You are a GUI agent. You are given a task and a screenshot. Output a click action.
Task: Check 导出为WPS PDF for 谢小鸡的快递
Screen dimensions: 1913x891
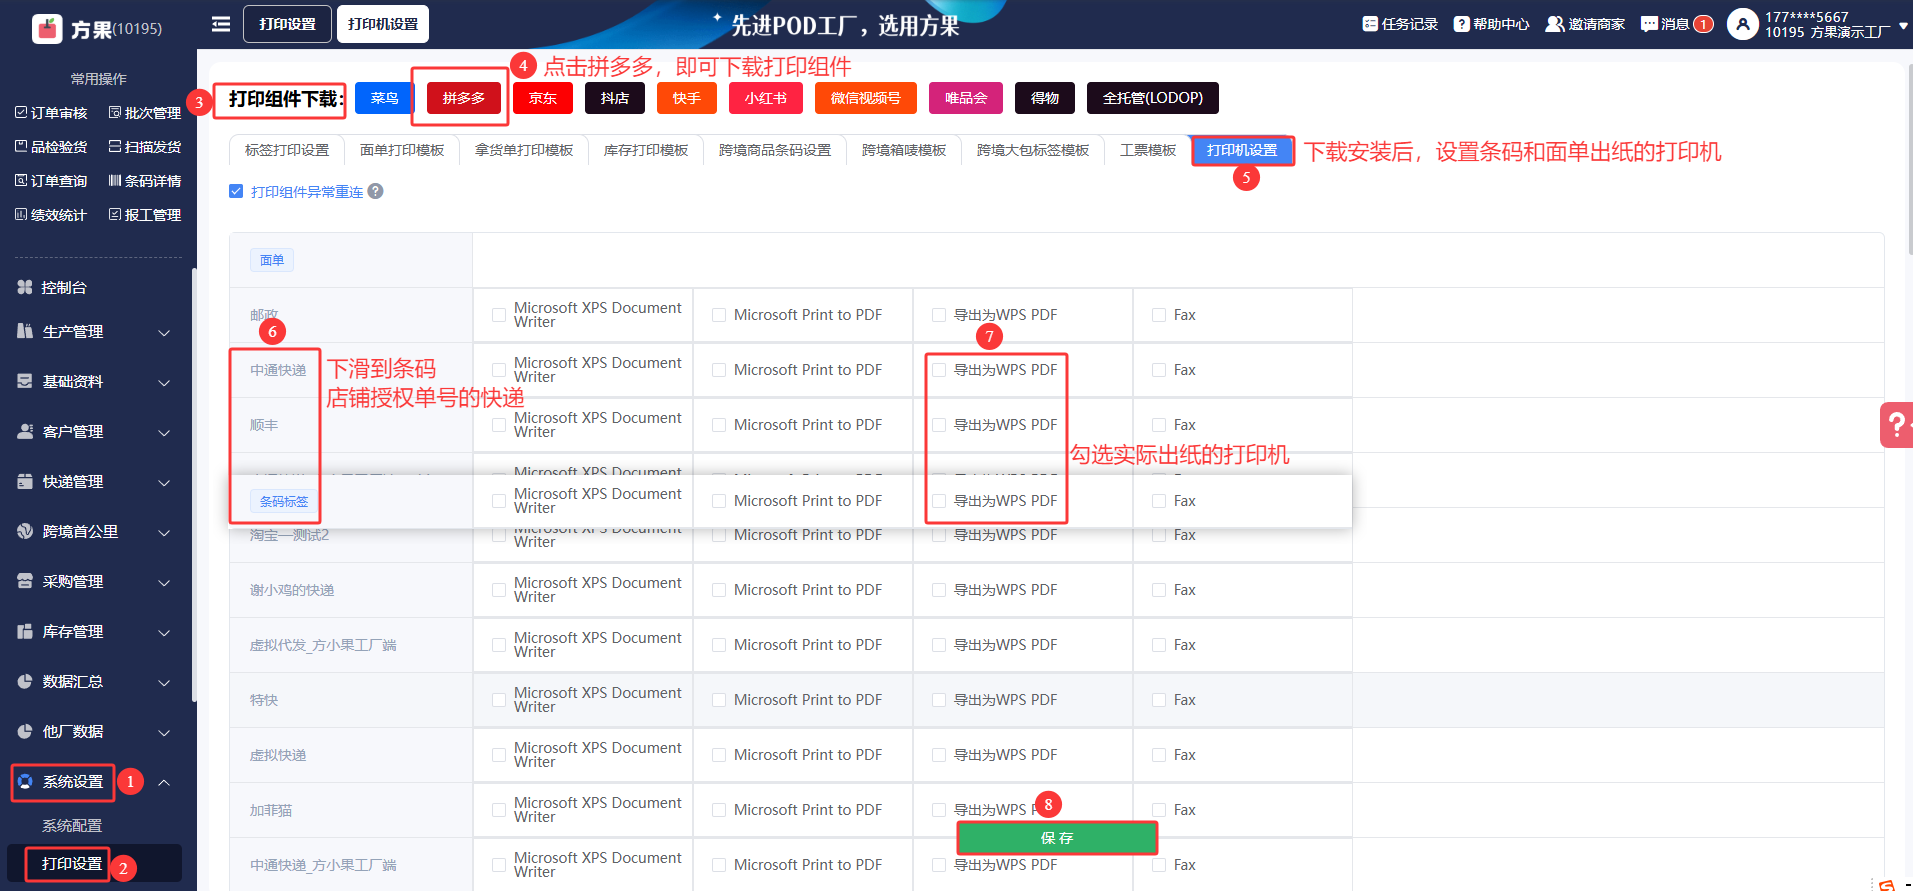point(938,590)
